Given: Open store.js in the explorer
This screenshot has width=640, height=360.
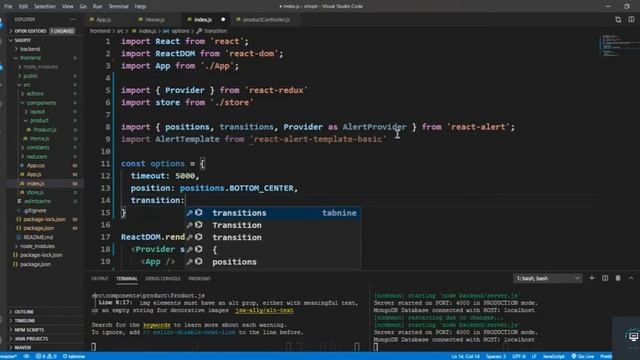Looking at the screenshot, I should pos(35,193).
